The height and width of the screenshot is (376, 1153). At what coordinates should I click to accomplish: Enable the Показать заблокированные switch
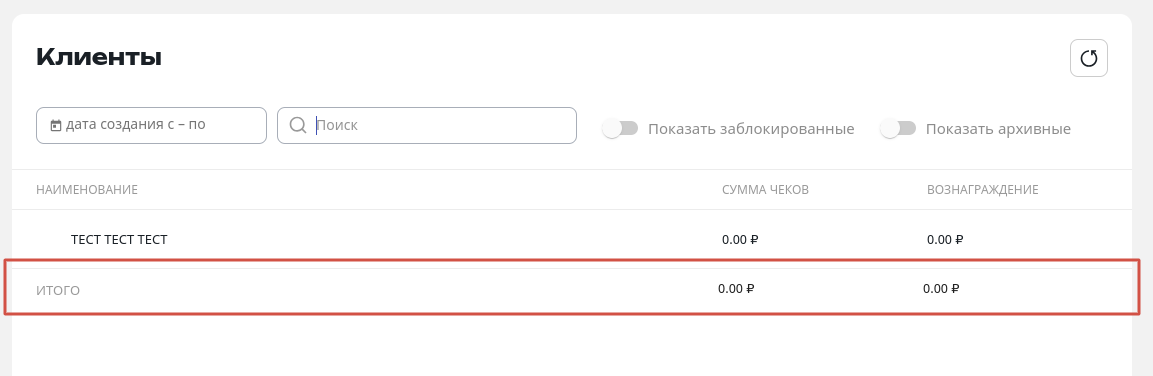pyautogui.click(x=620, y=129)
